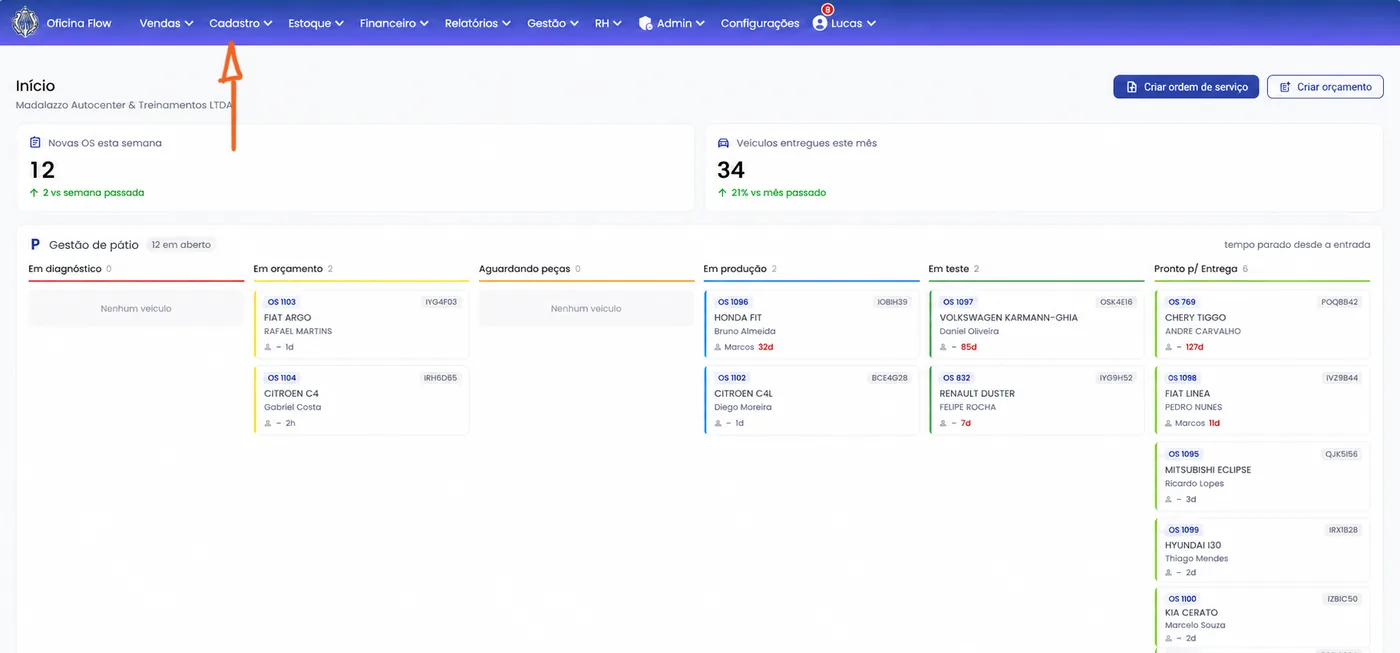Open the Admin dropdown menu
This screenshot has width=1400, height=653.
[671, 23]
